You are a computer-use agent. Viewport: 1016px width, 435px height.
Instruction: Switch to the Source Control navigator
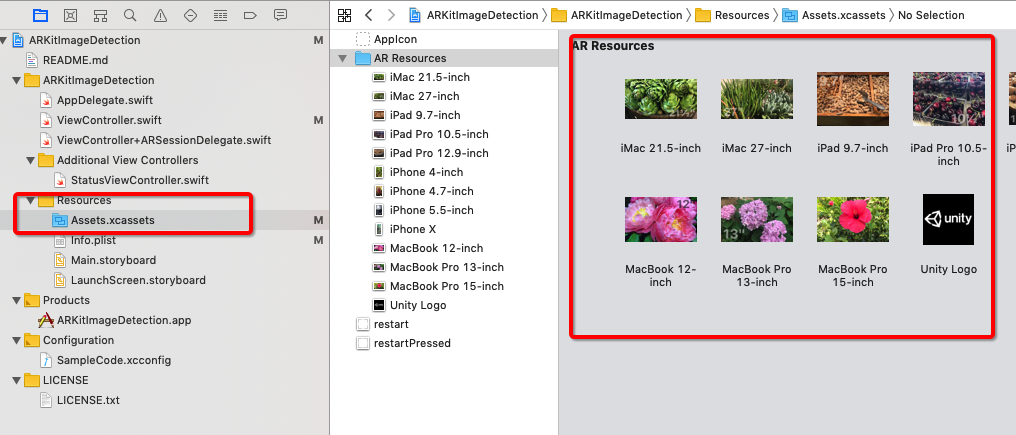tap(70, 15)
